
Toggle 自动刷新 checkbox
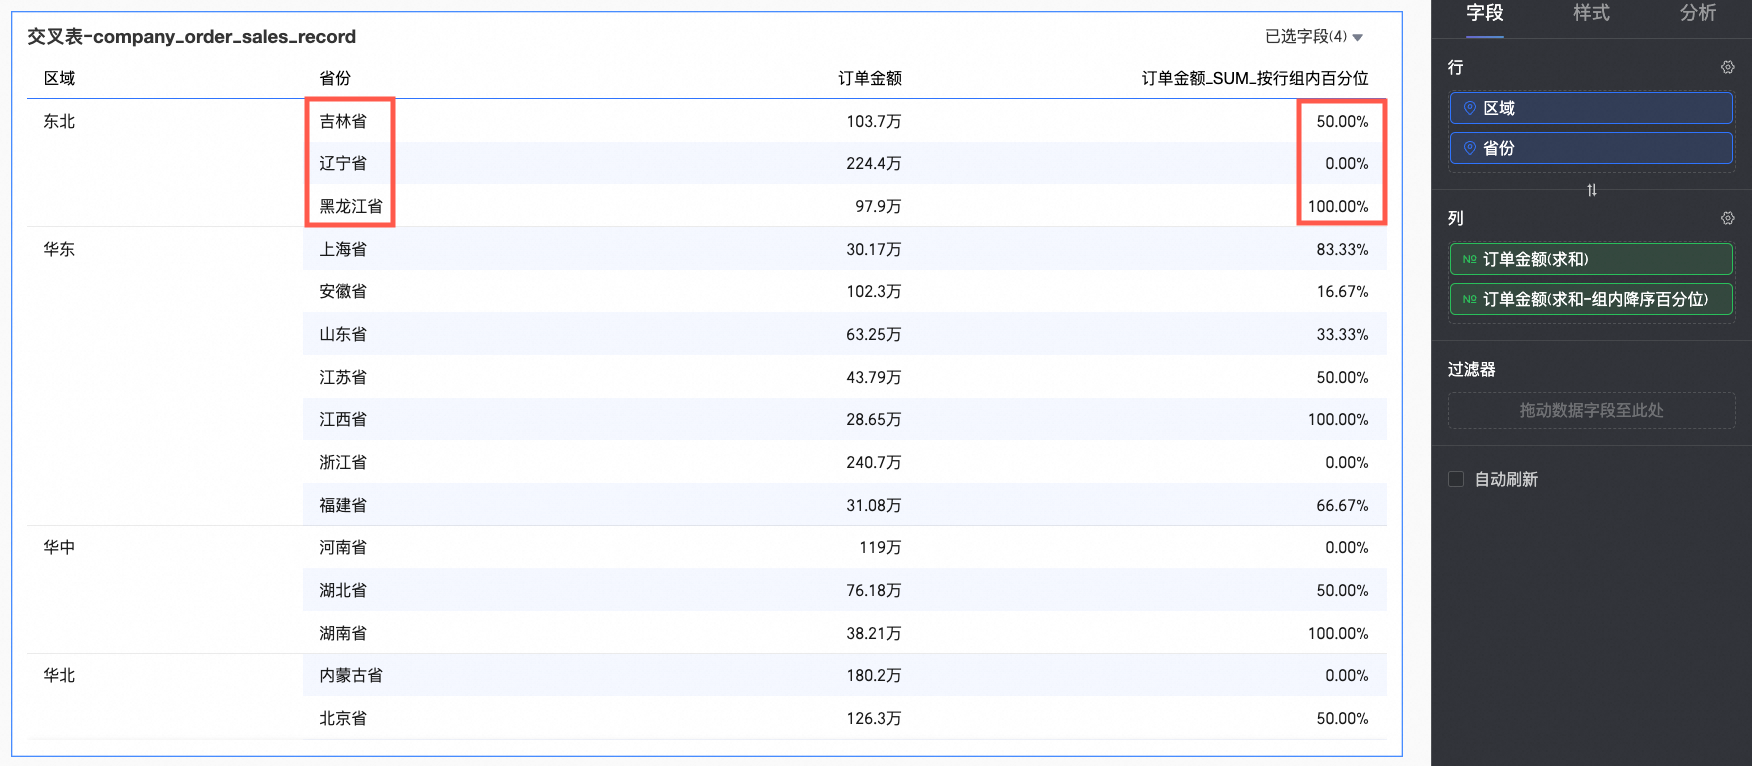pos(1456,479)
